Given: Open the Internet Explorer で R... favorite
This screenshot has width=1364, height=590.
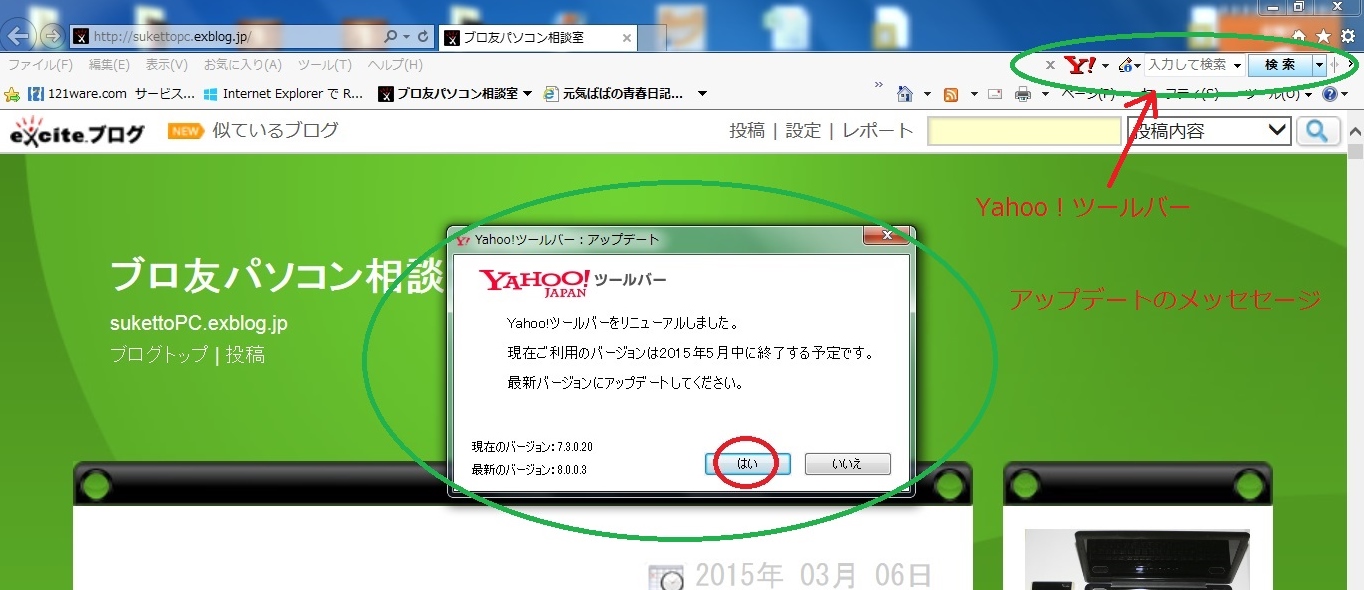Looking at the screenshot, I should tap(283, 94).
